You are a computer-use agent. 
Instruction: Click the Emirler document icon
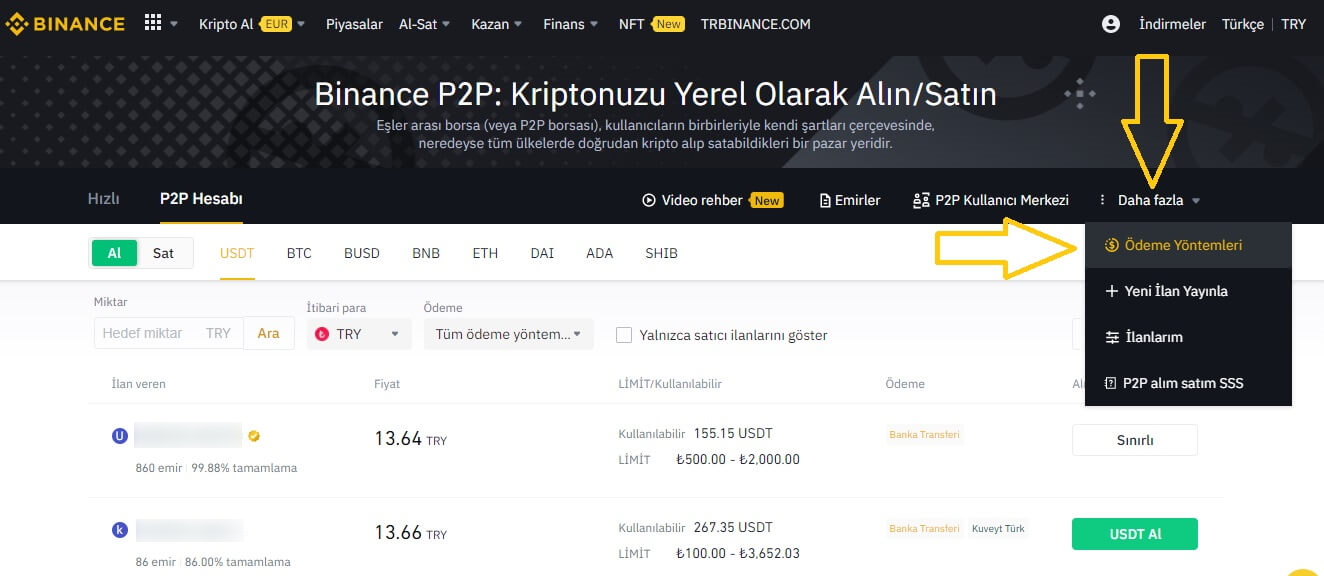point(825,200)
